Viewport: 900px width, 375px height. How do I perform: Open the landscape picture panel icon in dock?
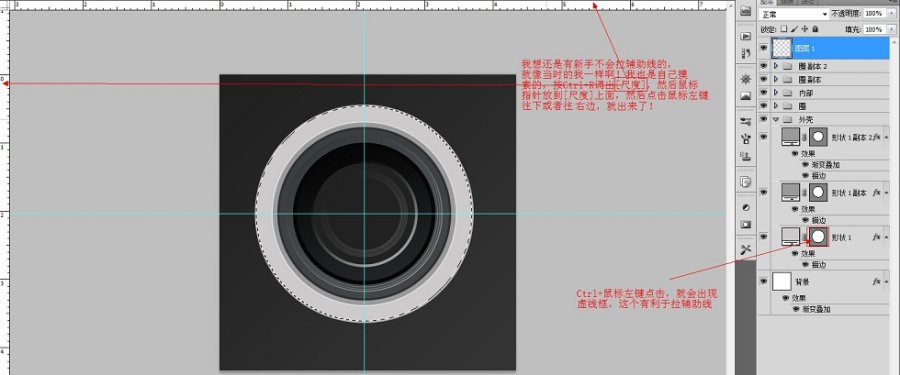pyautogui.click(x=746, y=96)
